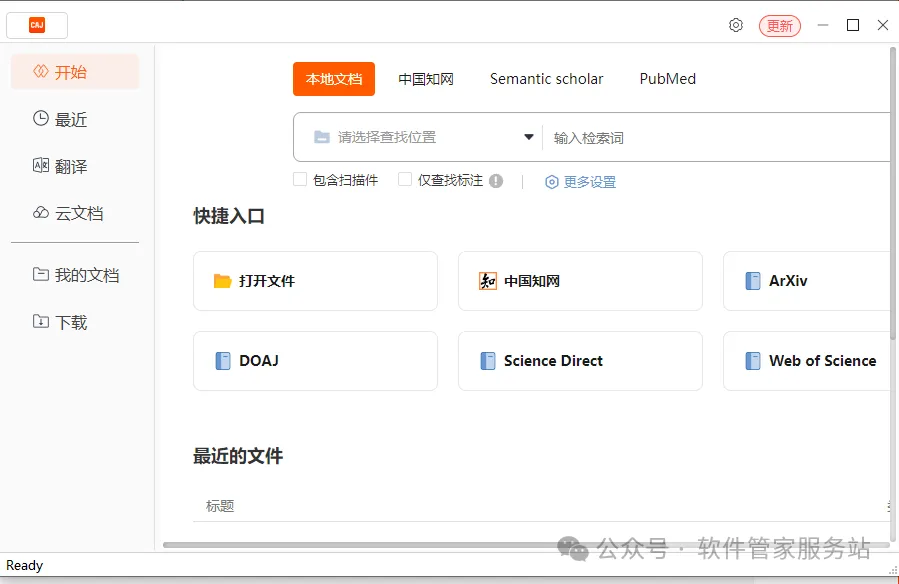Open the Web of Science quick entry card
This screenshot has width=899, height=584.
[808, 361]
